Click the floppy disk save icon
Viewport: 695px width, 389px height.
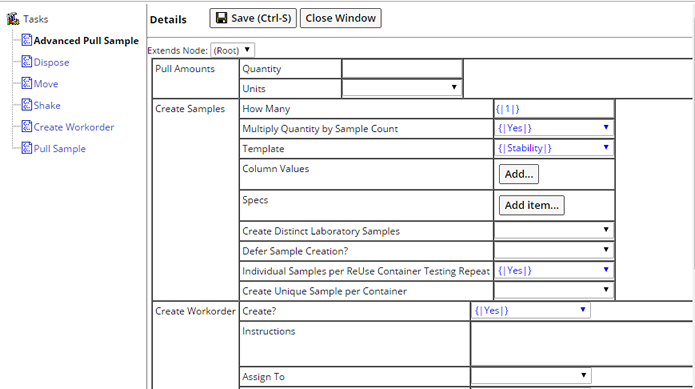pos(221,18)
